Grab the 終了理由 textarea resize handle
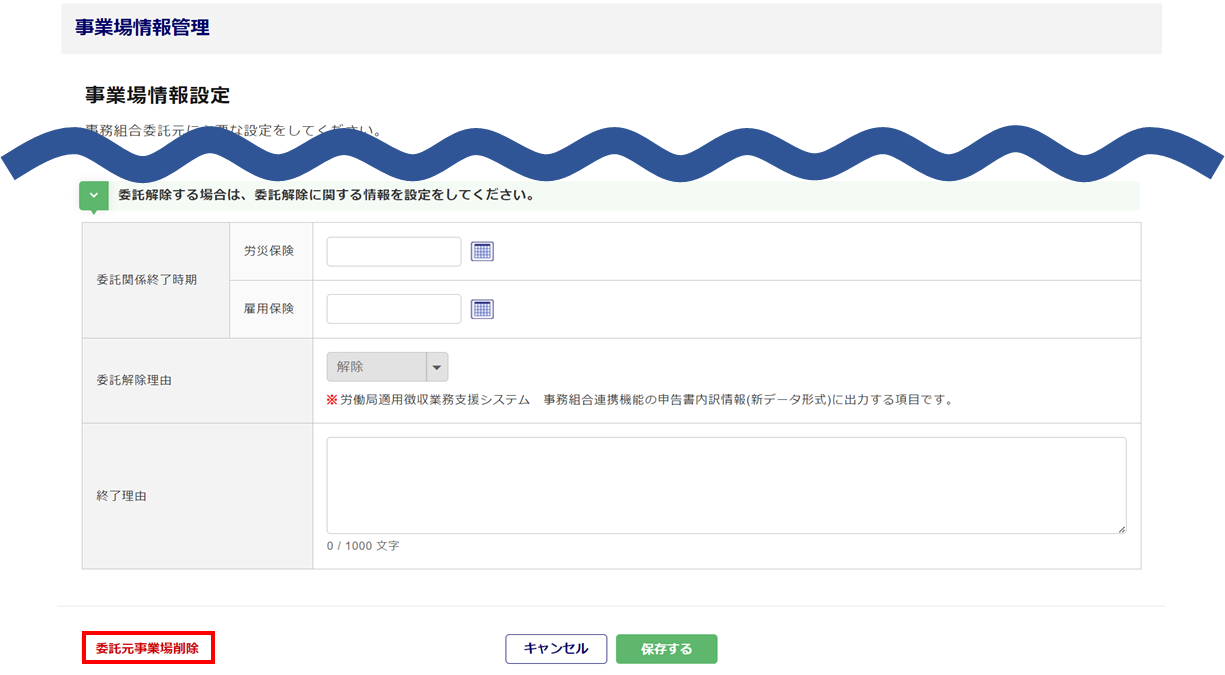The height and width of the screenshot is (675, 1225). [x=1121, y=529]
